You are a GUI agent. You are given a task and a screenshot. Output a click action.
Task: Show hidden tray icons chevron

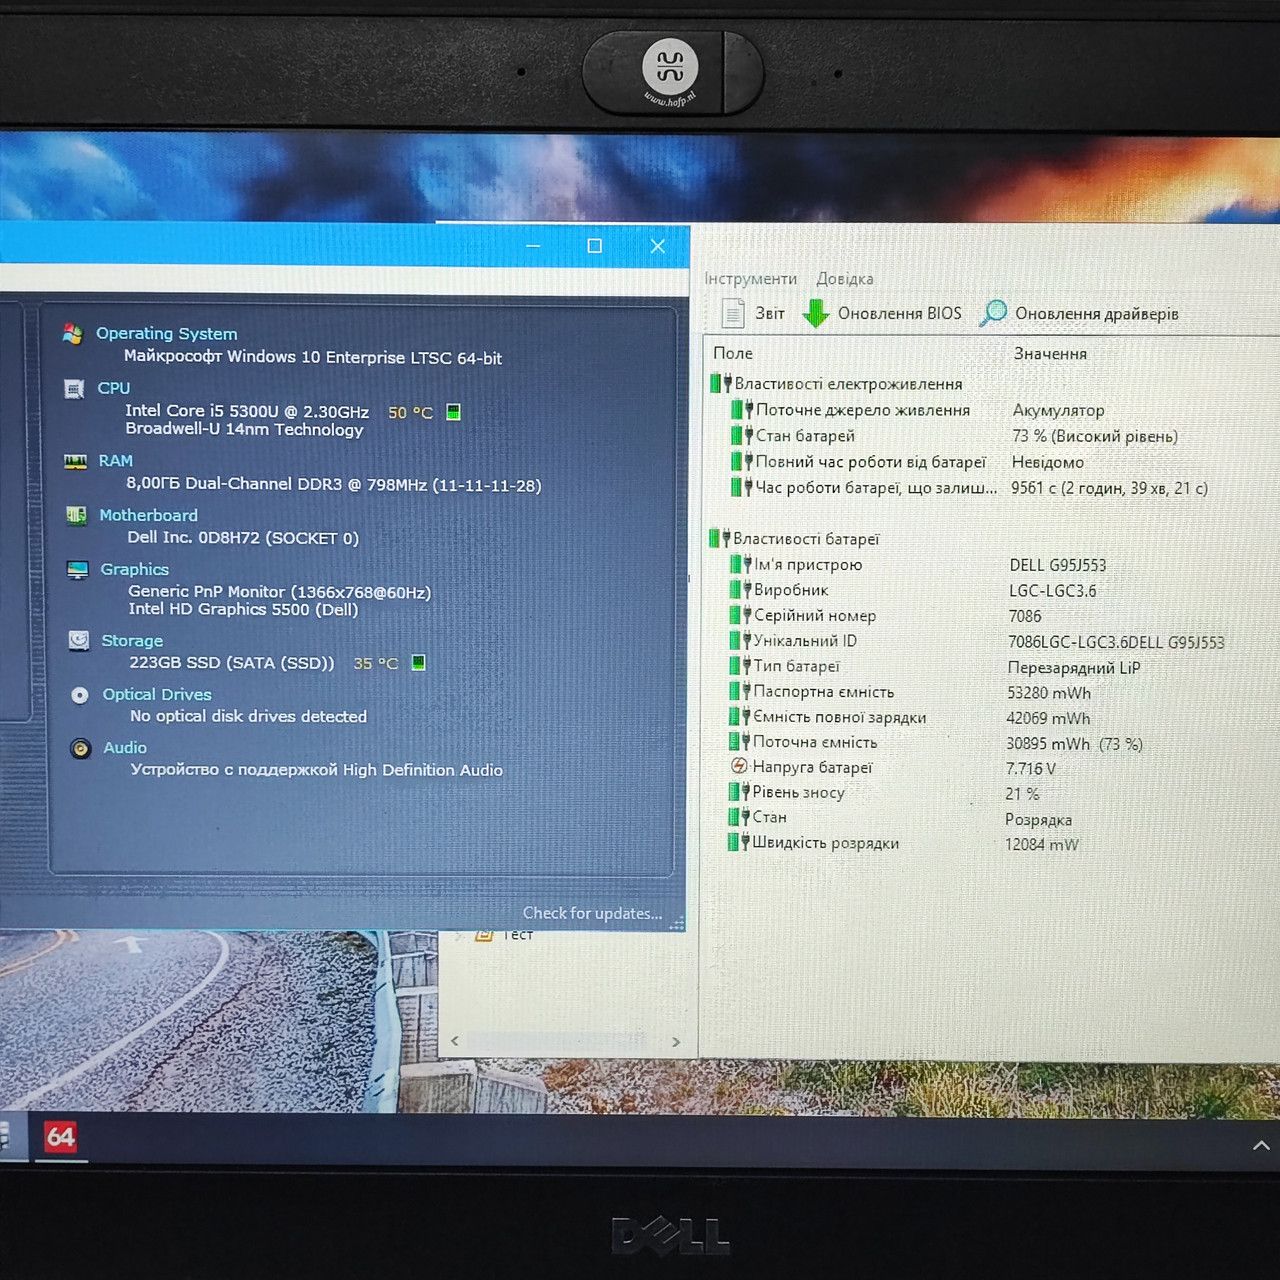1261,1145
